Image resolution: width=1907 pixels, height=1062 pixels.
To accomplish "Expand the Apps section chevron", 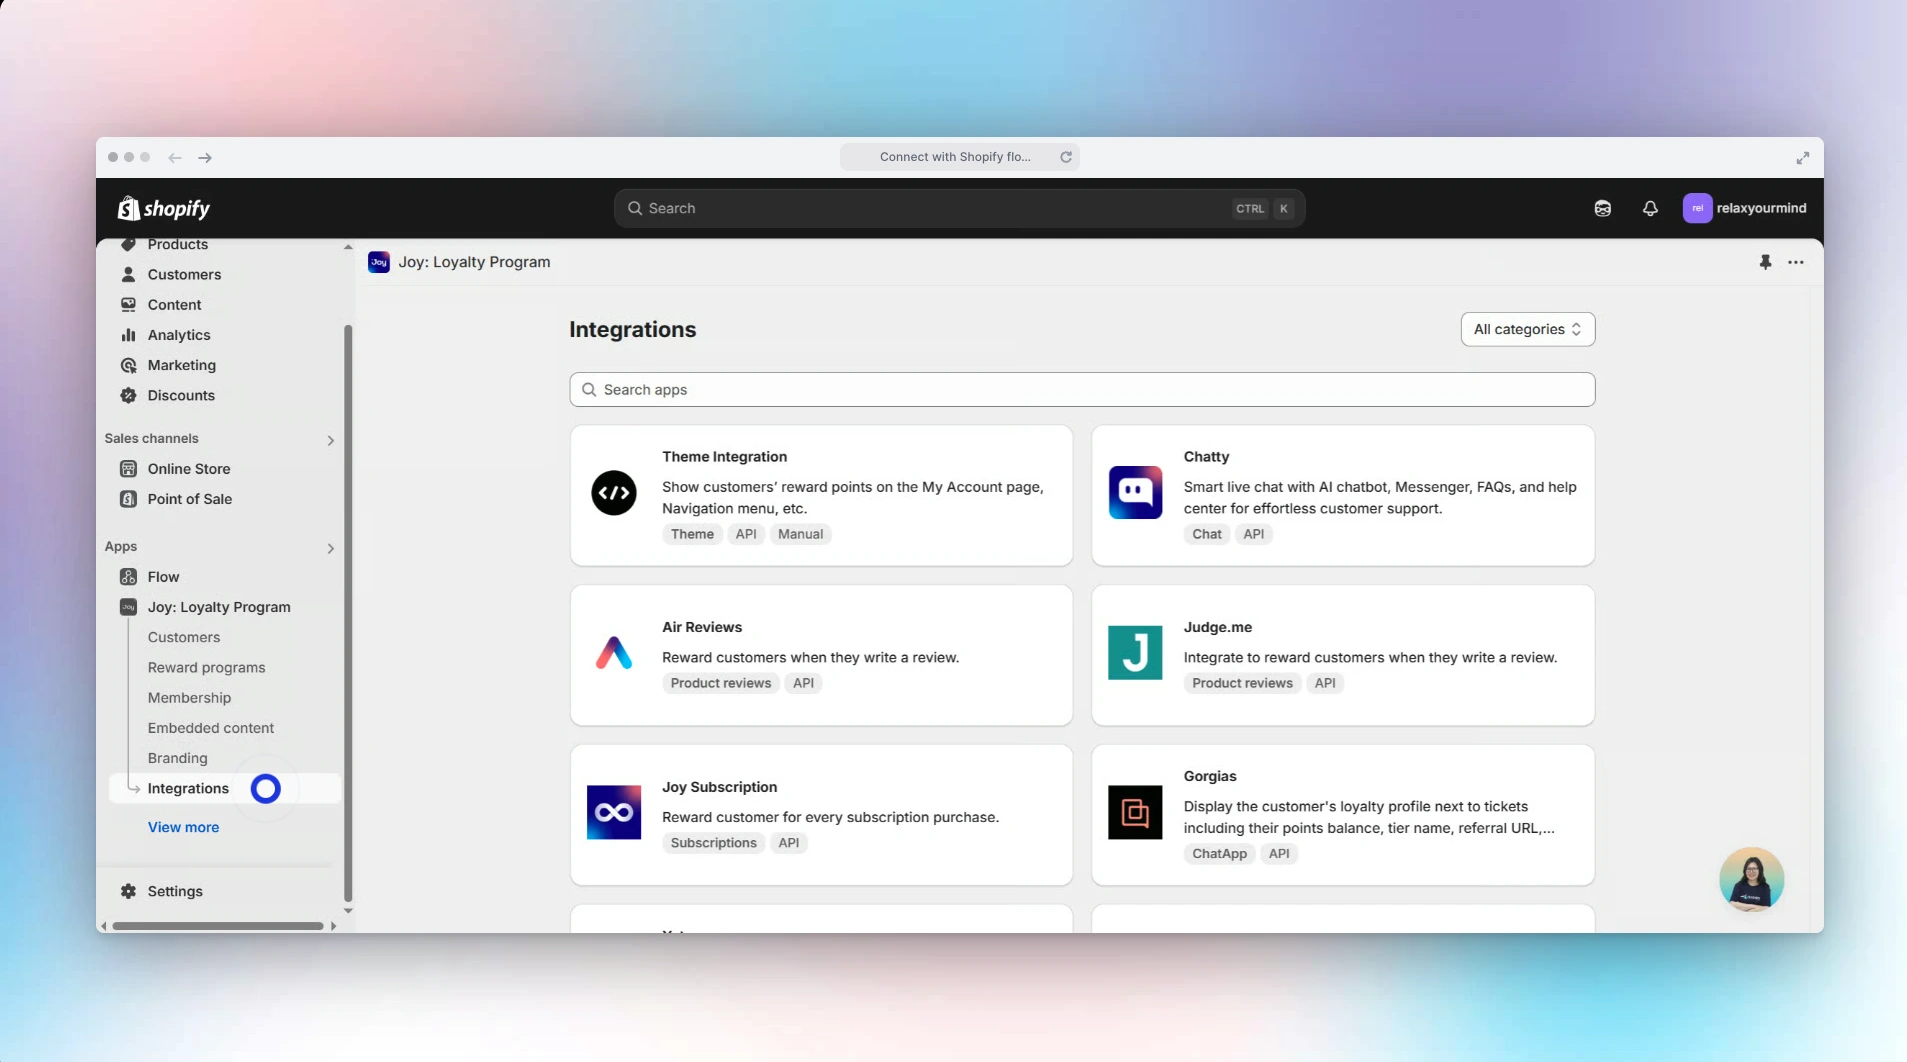I will pos(330,548).
